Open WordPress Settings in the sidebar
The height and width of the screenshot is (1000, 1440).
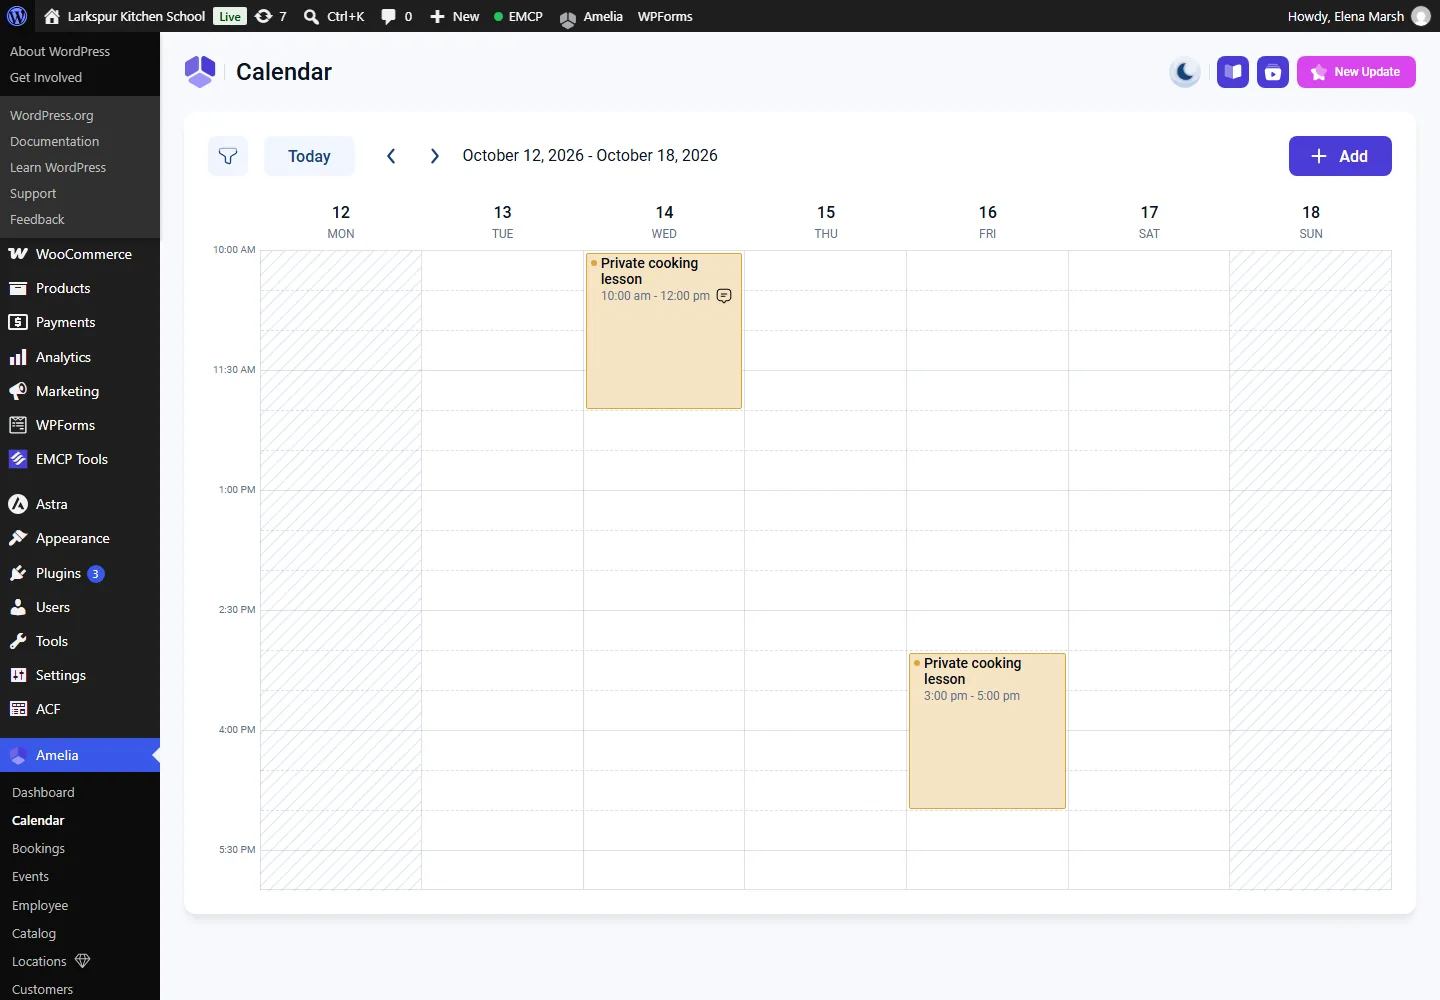point(80,675)
